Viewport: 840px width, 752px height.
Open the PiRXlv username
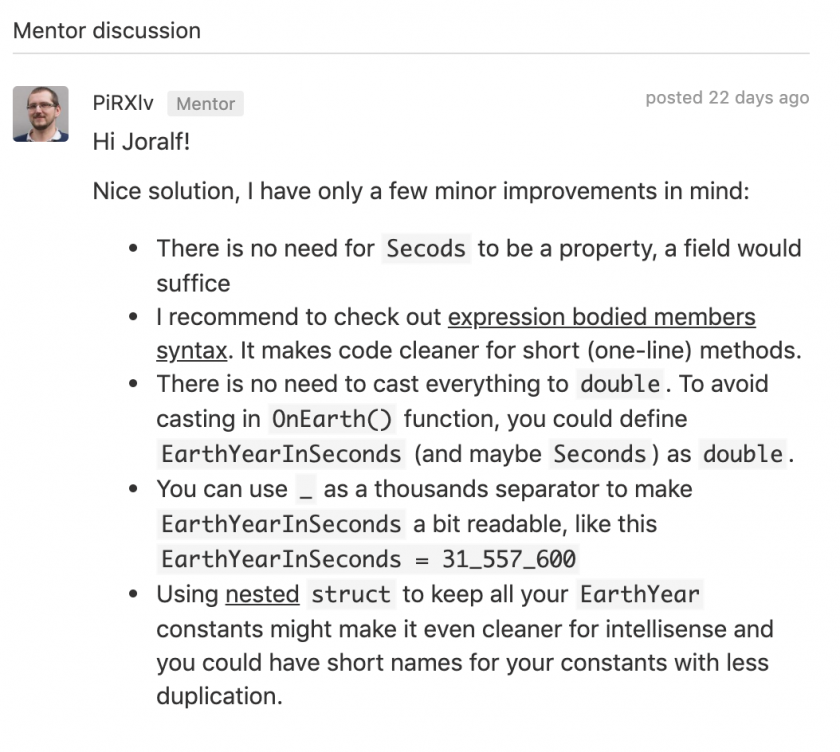point(123,103)
